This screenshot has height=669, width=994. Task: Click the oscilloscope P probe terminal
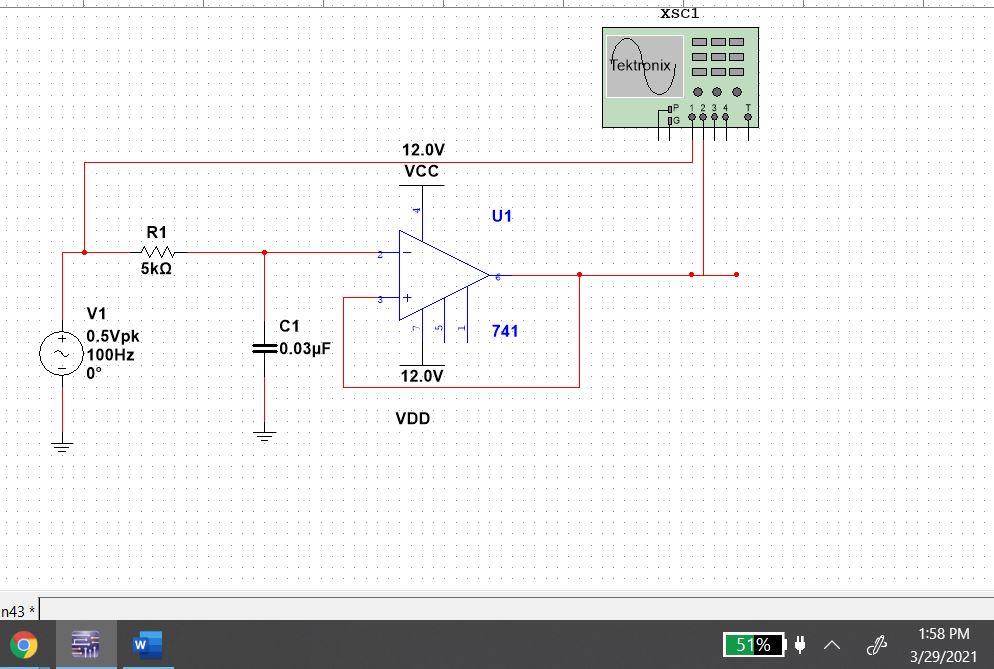(x=670, y=109)
